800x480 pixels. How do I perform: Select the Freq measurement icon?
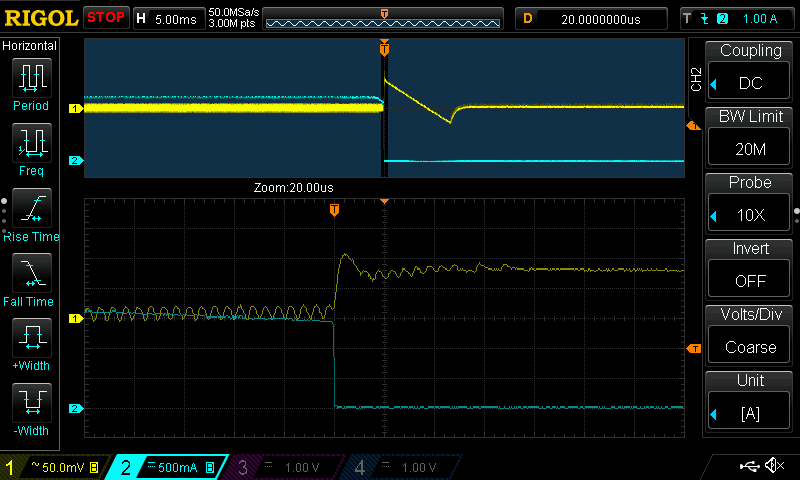click(x=31, y=144)
